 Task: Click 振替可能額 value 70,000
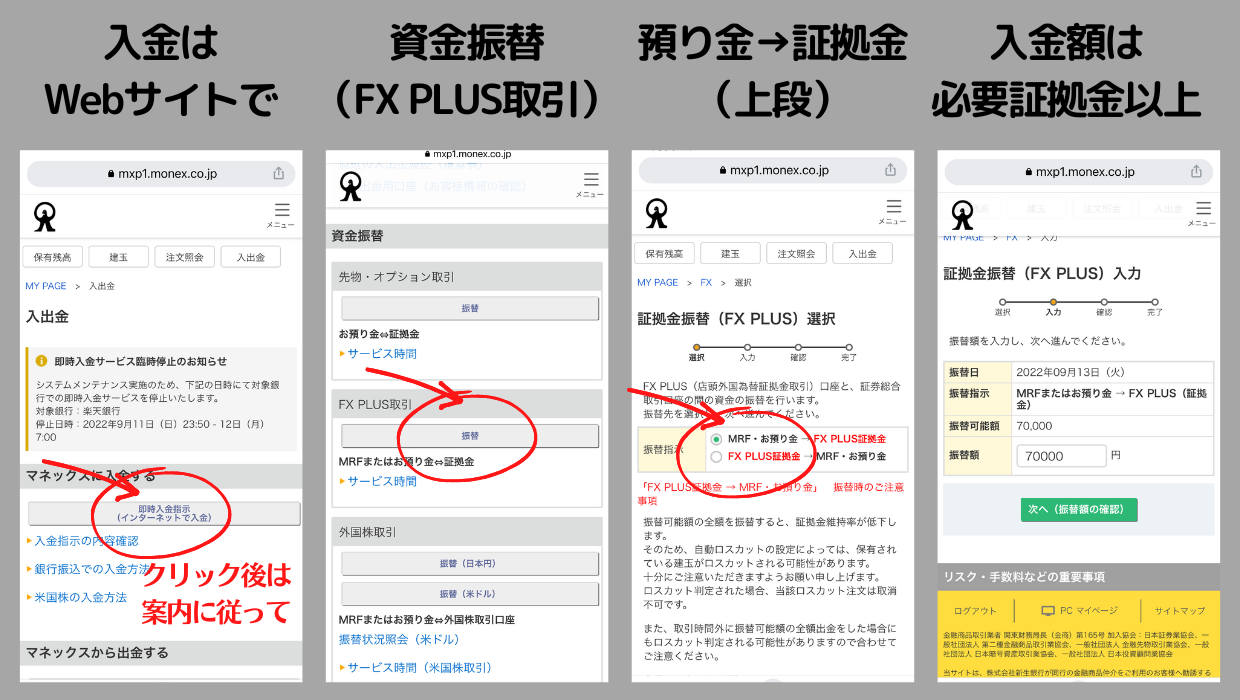point(1034,426)
